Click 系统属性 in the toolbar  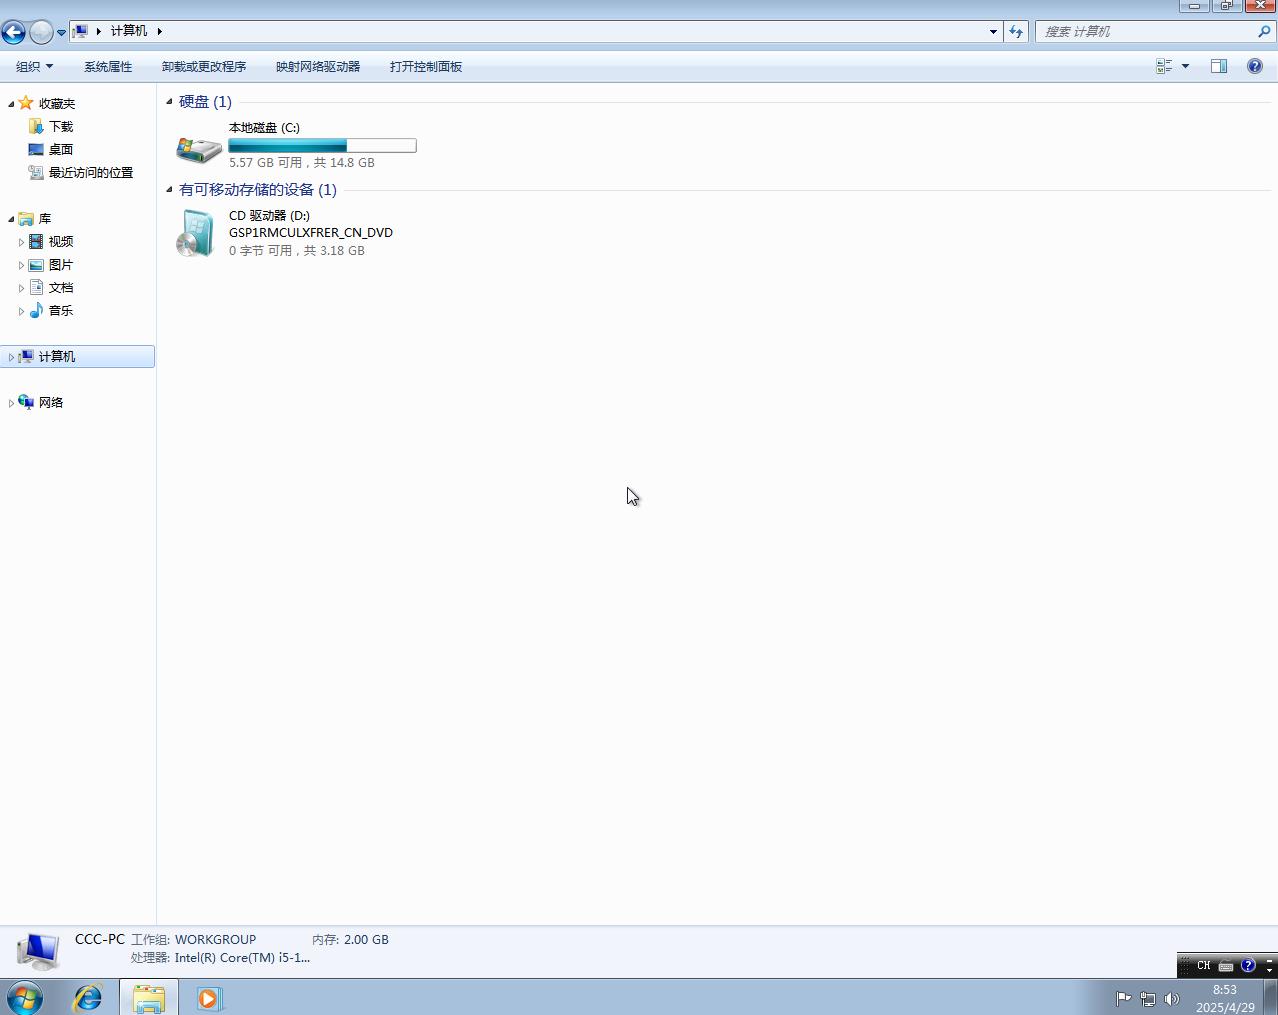click(108, 67)
